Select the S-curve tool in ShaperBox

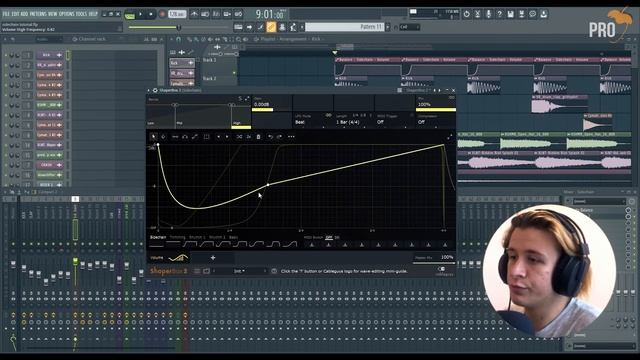coord(195,137)
